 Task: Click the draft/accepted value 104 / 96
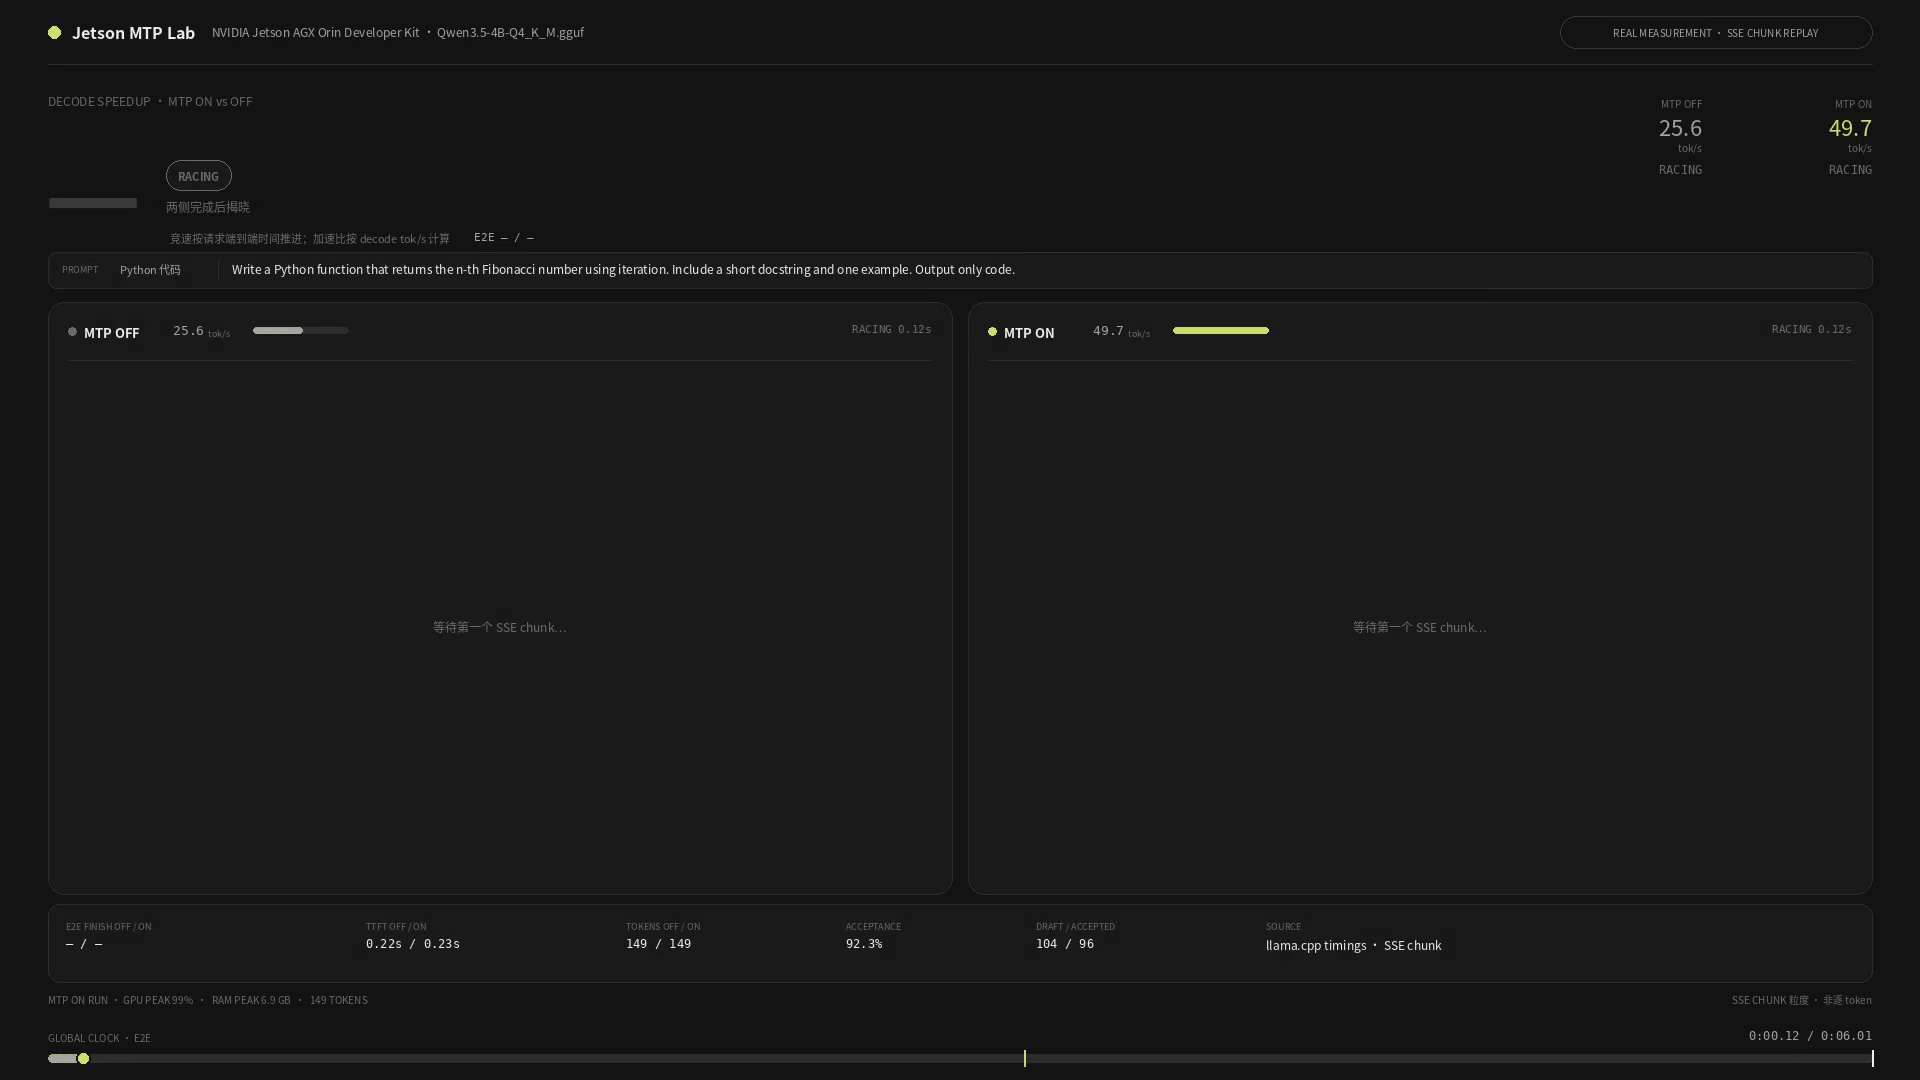coord(1065,944)
